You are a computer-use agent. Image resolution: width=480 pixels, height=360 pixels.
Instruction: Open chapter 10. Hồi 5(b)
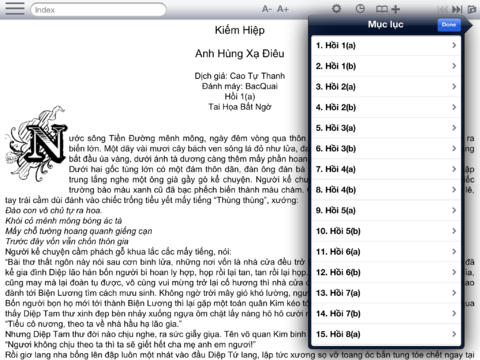point(386,231)
